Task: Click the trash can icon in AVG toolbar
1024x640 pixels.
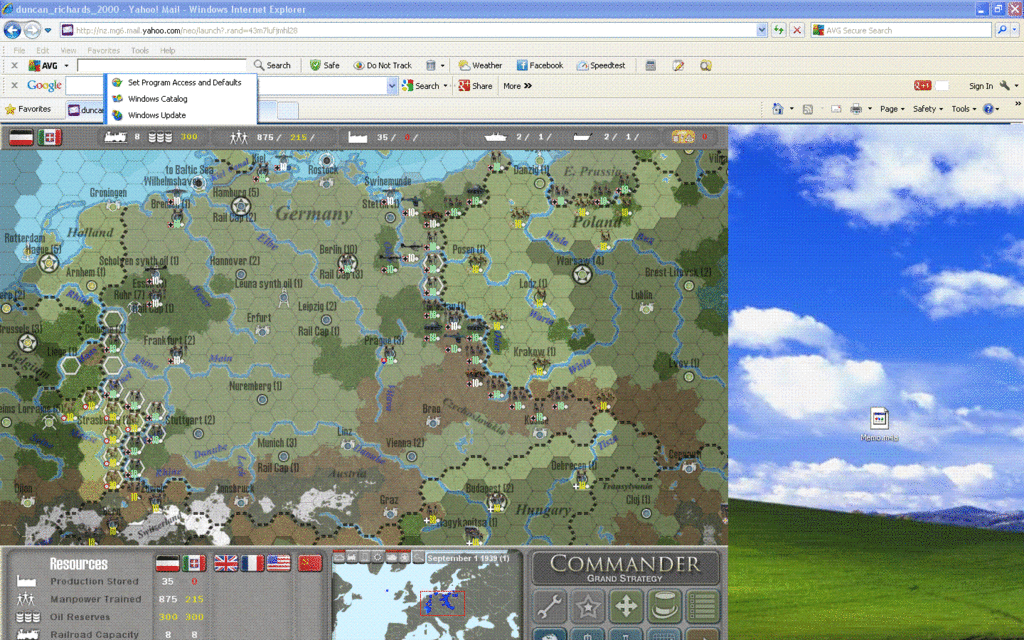Action: (430, 65)
